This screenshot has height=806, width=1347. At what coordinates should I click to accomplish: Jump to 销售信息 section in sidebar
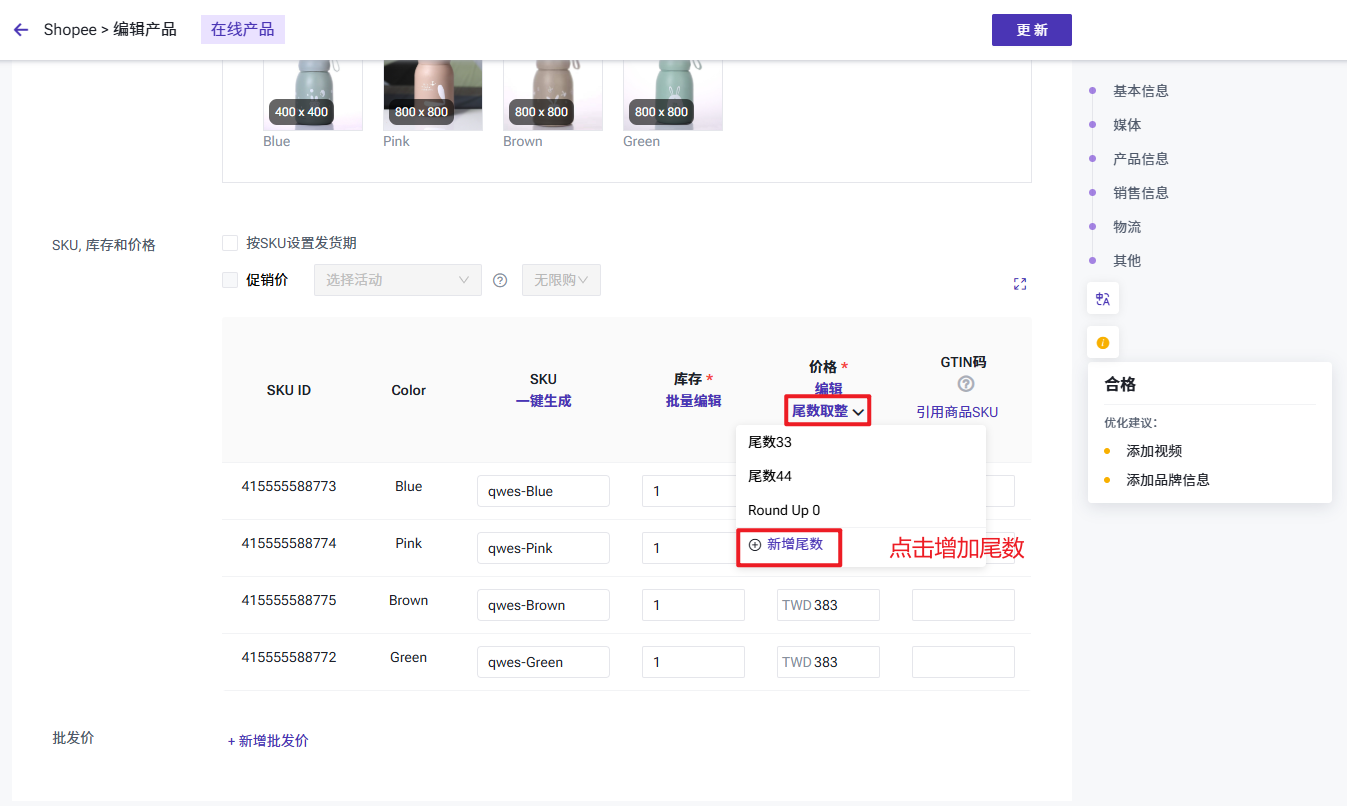tap(1140, 193)
